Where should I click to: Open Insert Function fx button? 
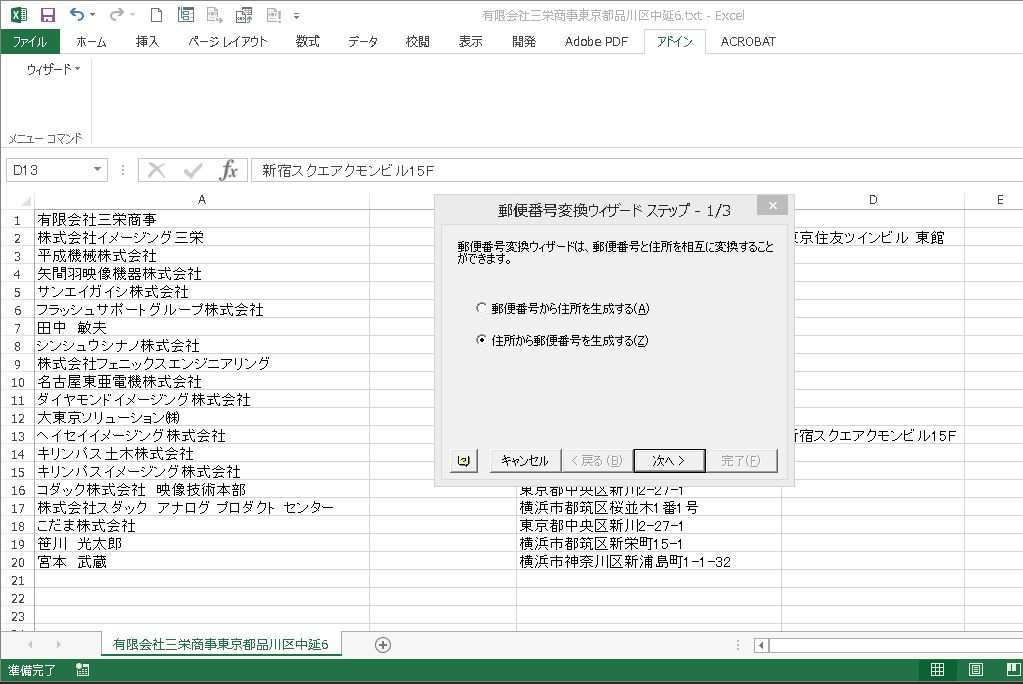(228, 170)
